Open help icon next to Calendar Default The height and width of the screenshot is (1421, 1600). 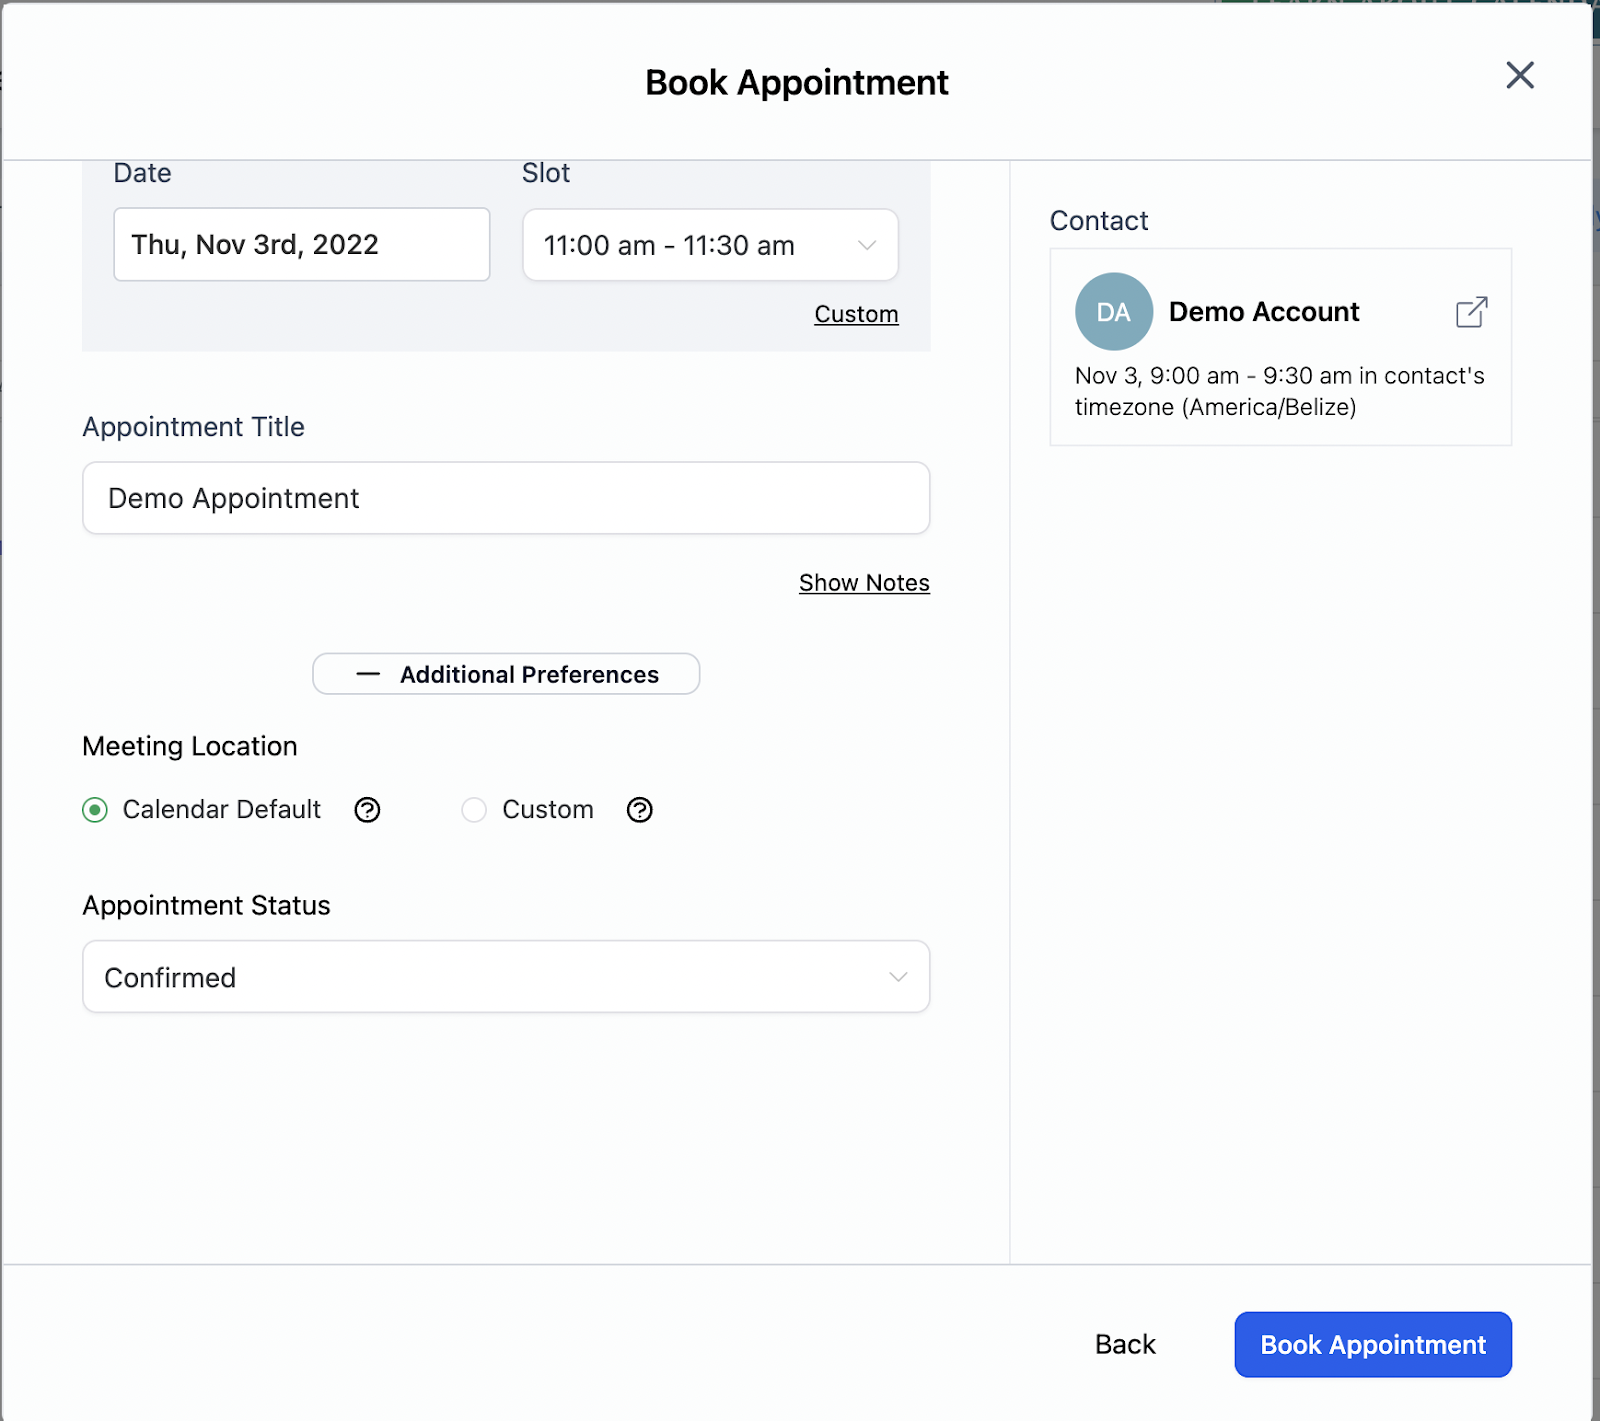(367, 810)
